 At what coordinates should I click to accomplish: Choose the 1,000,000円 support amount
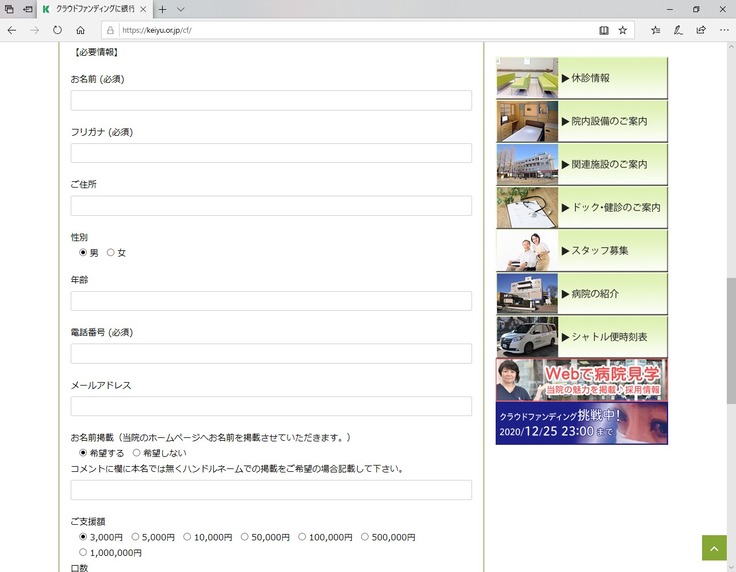[x=83, y=552]
